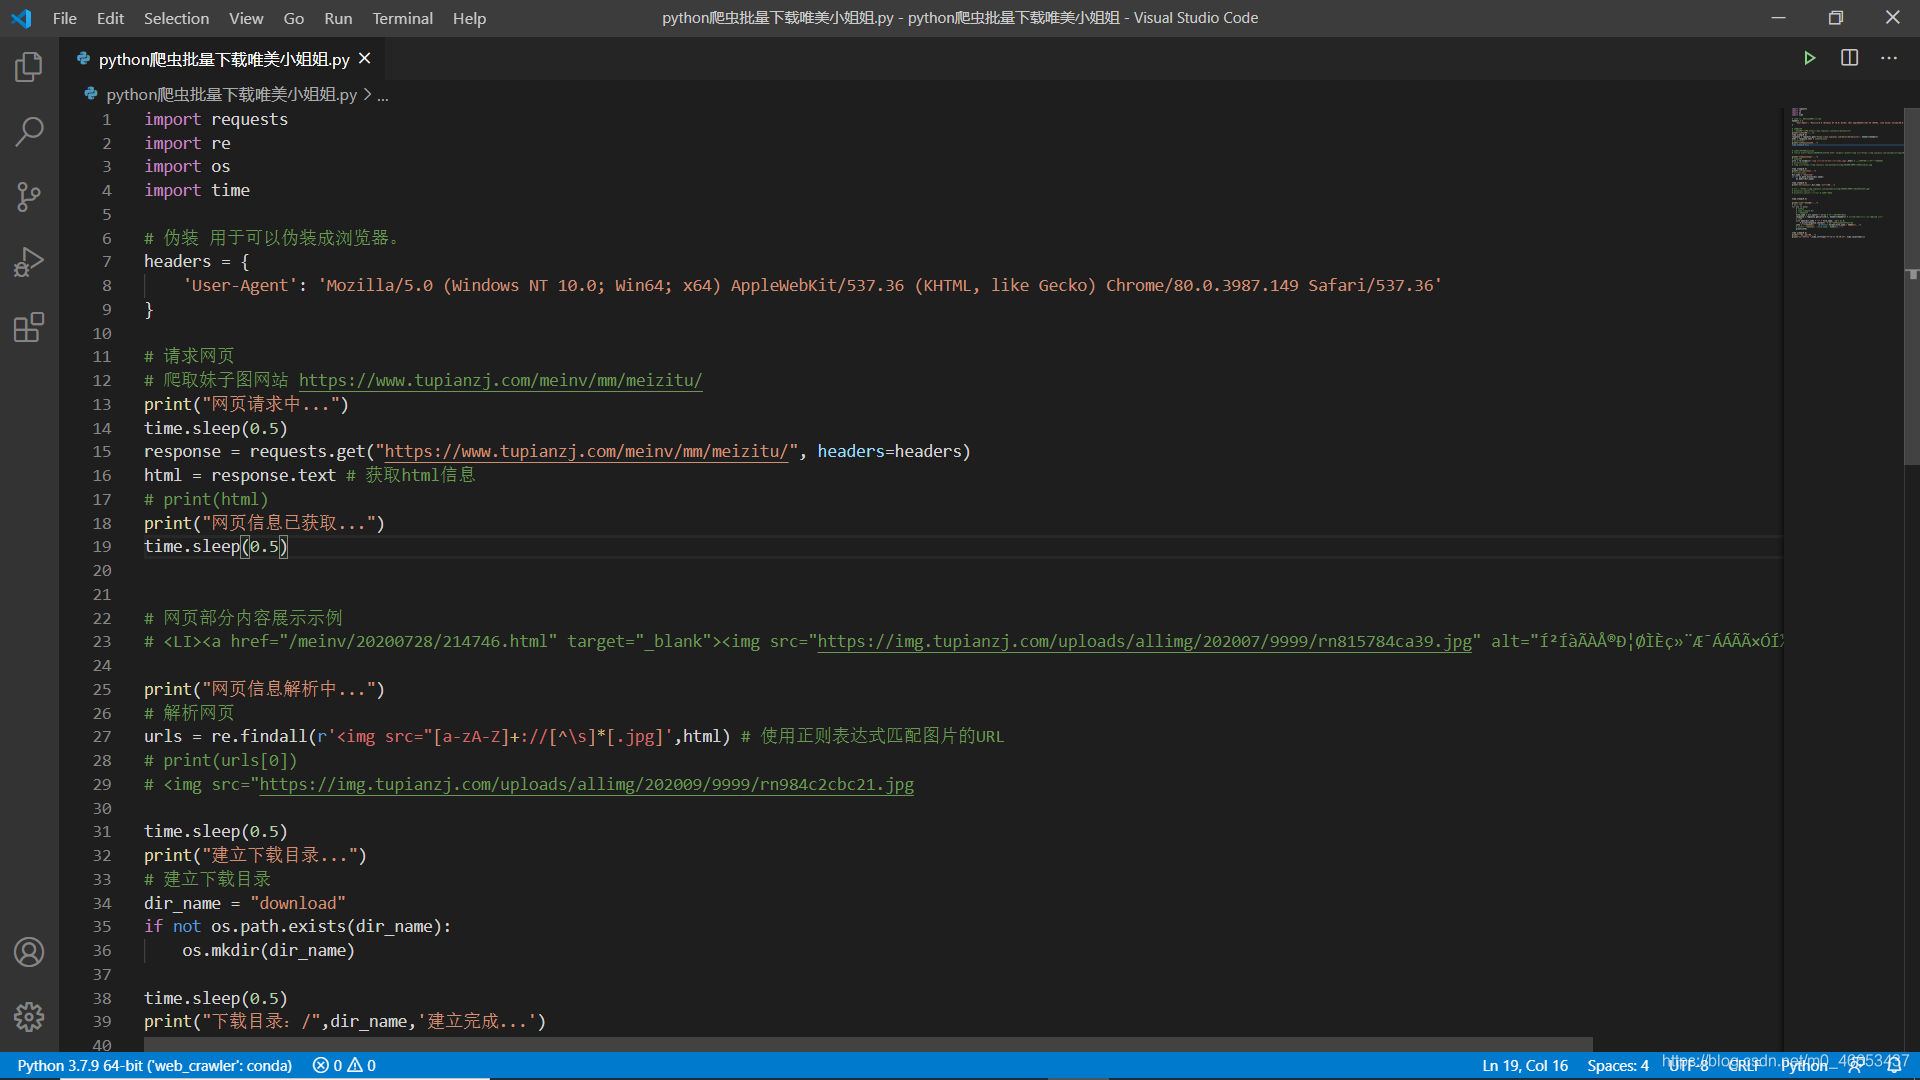Change end of line sequence CRLF
The image size is (1920, 1080).
(x=1743, y=1065)
